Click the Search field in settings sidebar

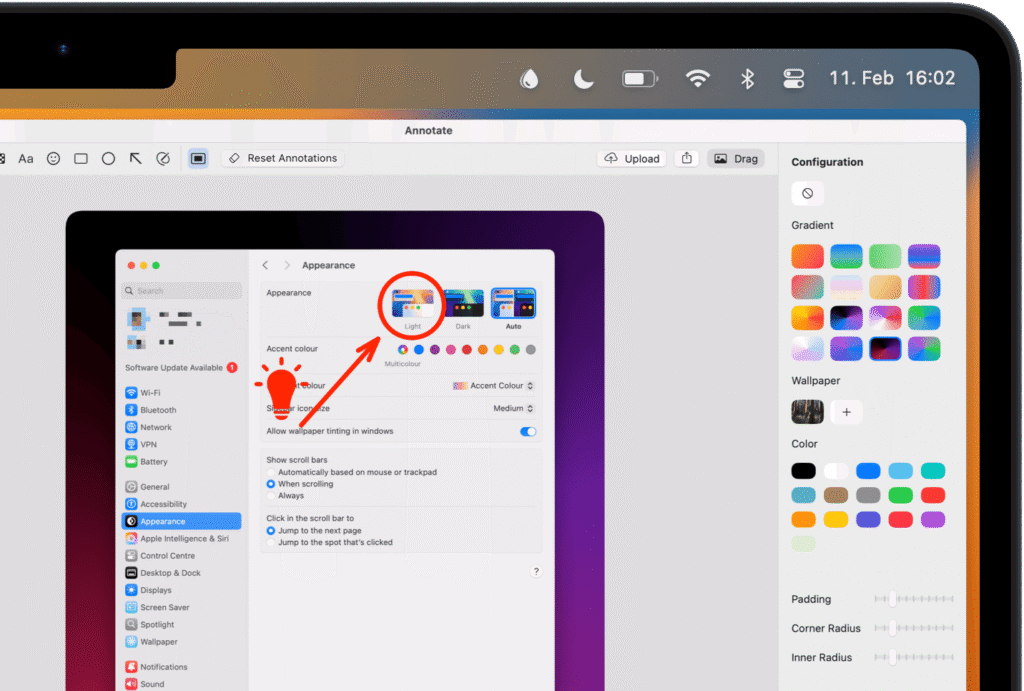point(182,291)
